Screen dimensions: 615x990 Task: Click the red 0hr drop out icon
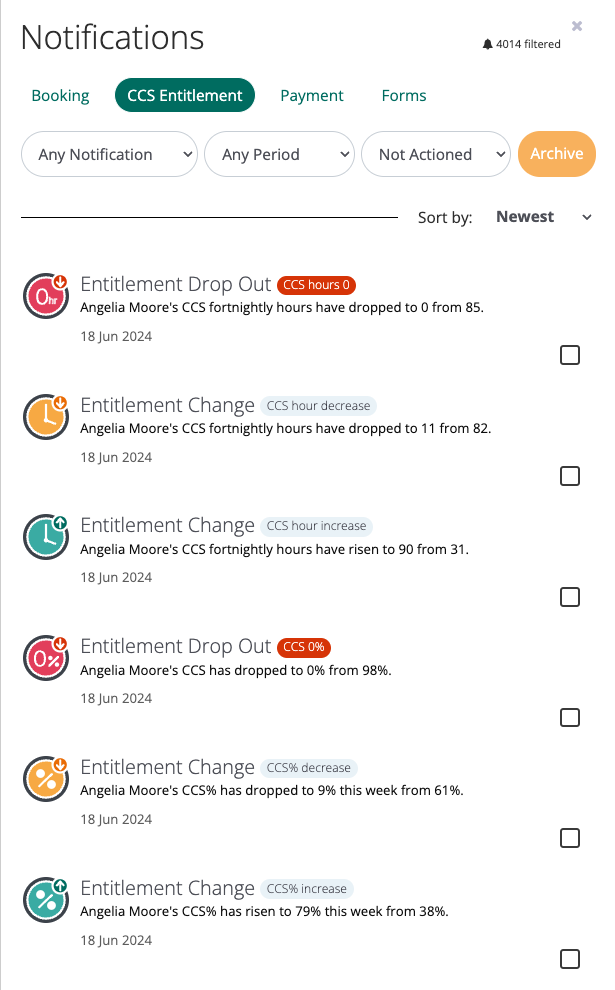pos(45,295)
